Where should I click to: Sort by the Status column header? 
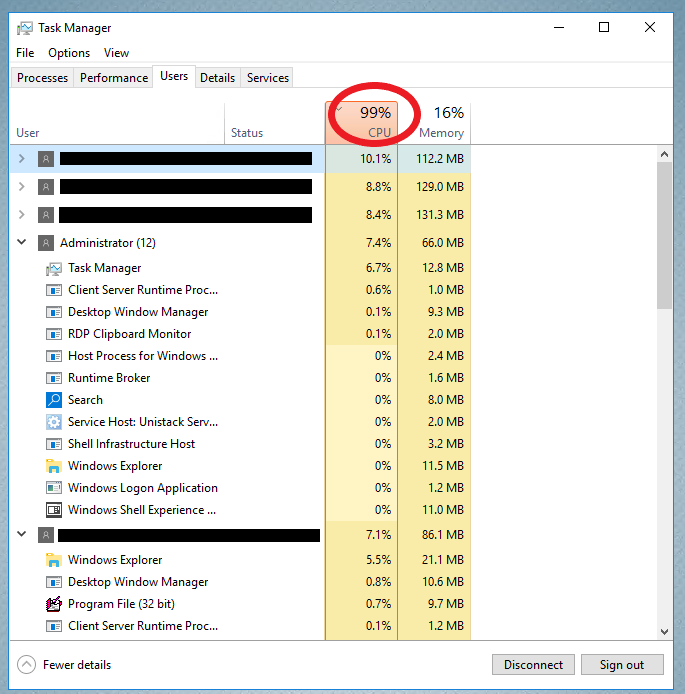275,123
